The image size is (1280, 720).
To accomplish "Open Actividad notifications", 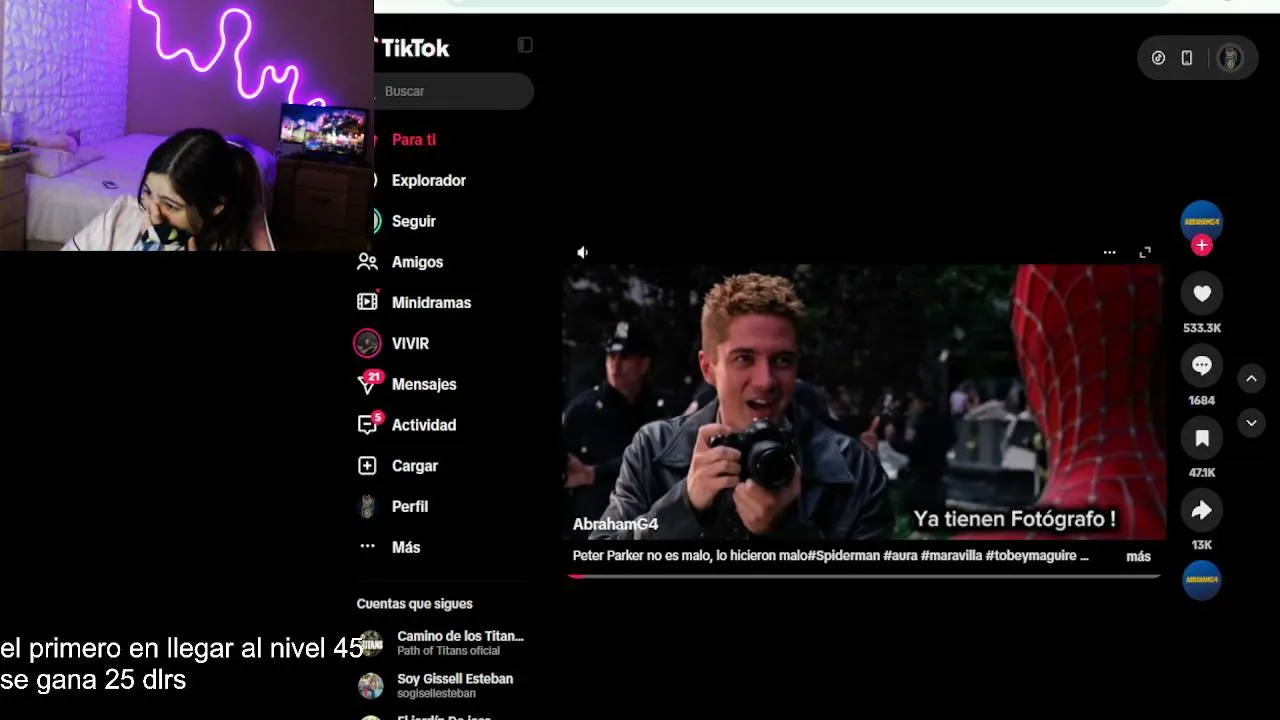I will tap(424, 425).
